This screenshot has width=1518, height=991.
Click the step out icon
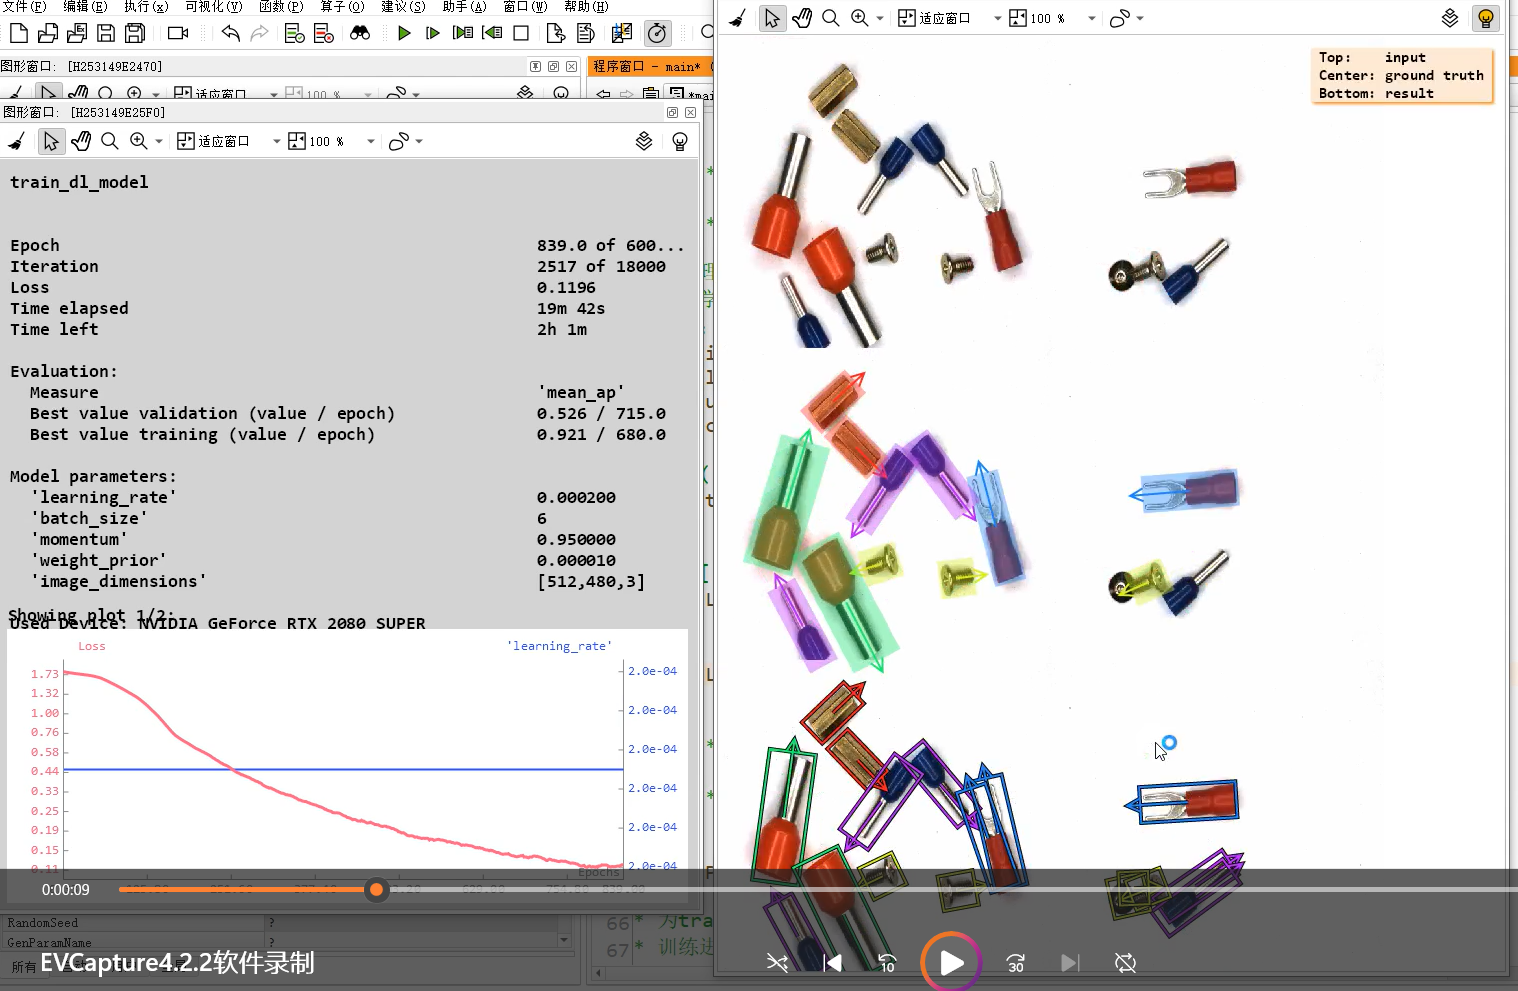(492, 33)
